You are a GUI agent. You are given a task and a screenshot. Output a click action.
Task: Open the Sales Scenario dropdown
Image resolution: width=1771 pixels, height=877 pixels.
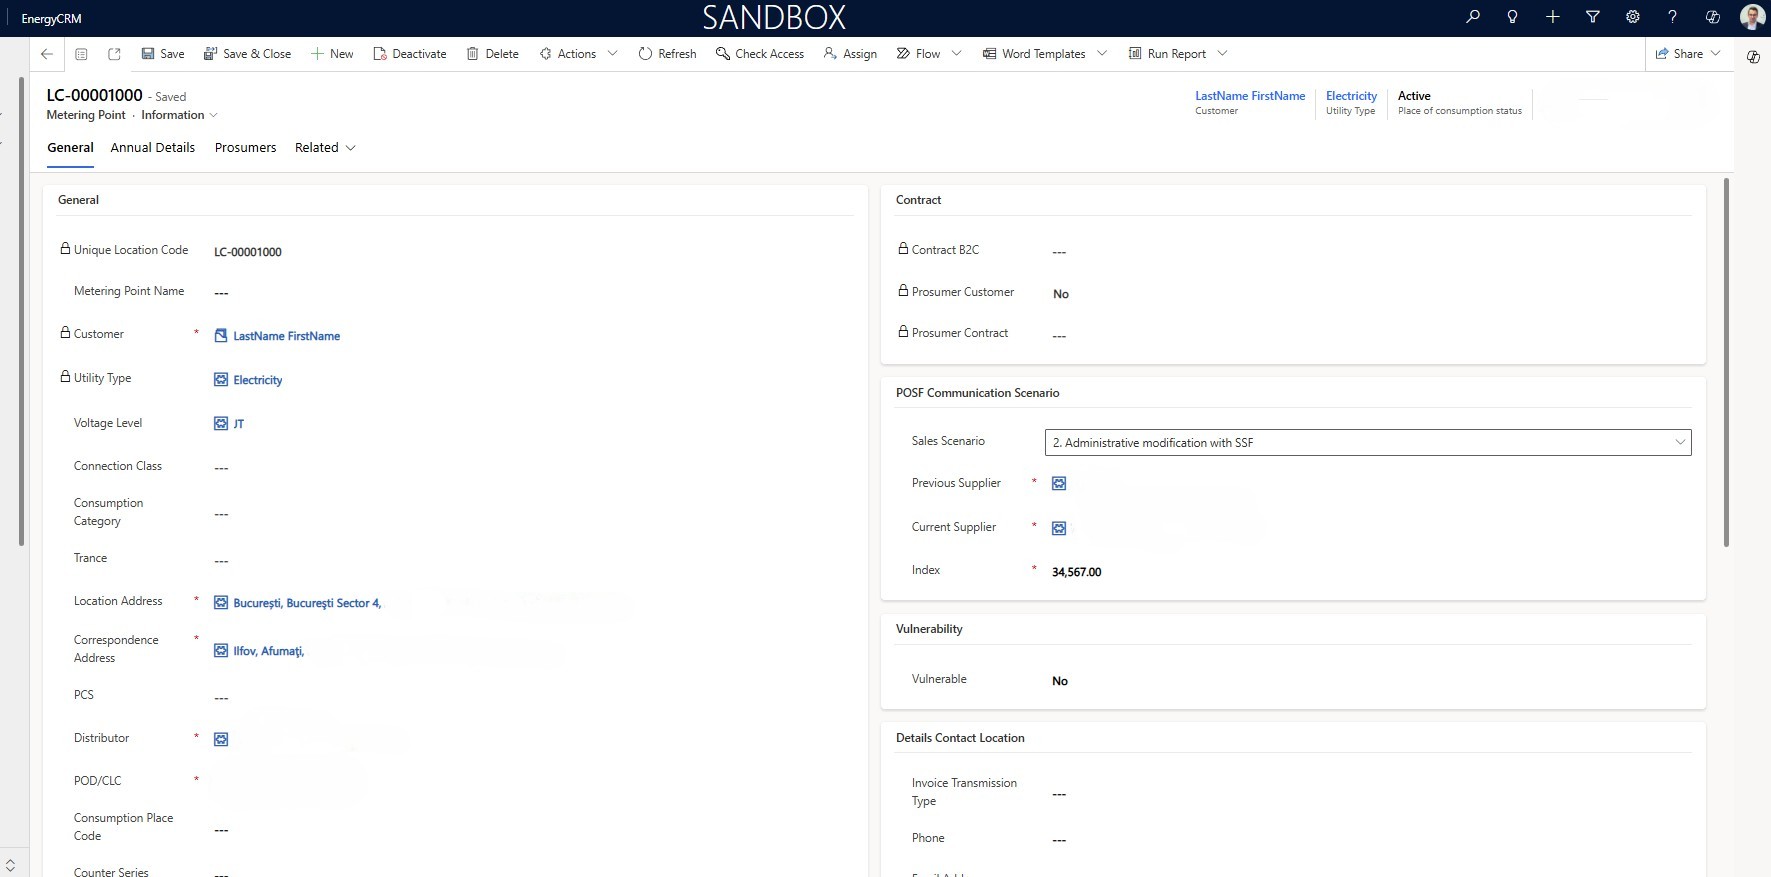(x=1367, y=442)
